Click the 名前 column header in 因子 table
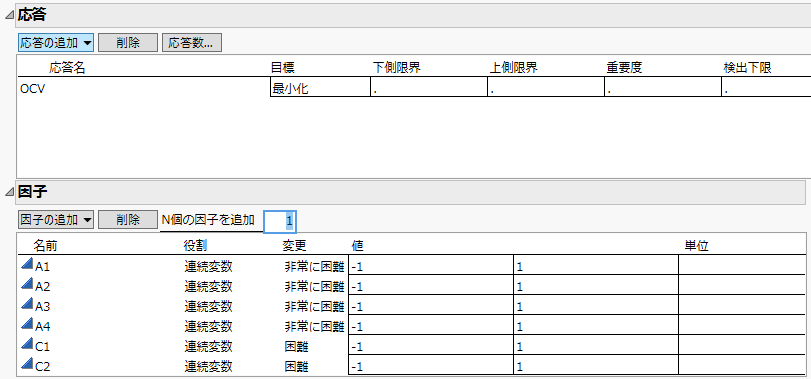 [x=45, y=246]
